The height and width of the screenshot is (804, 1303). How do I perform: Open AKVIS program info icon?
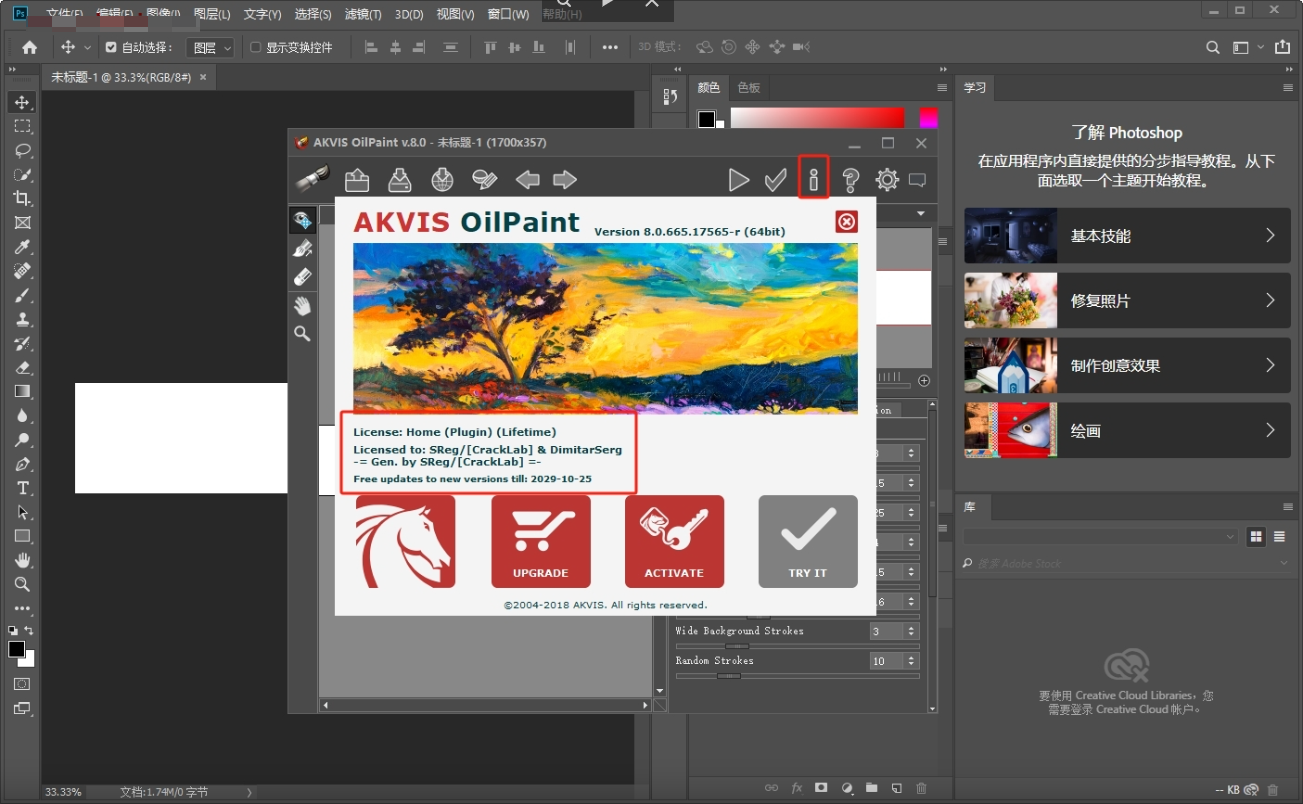[813, 179]
